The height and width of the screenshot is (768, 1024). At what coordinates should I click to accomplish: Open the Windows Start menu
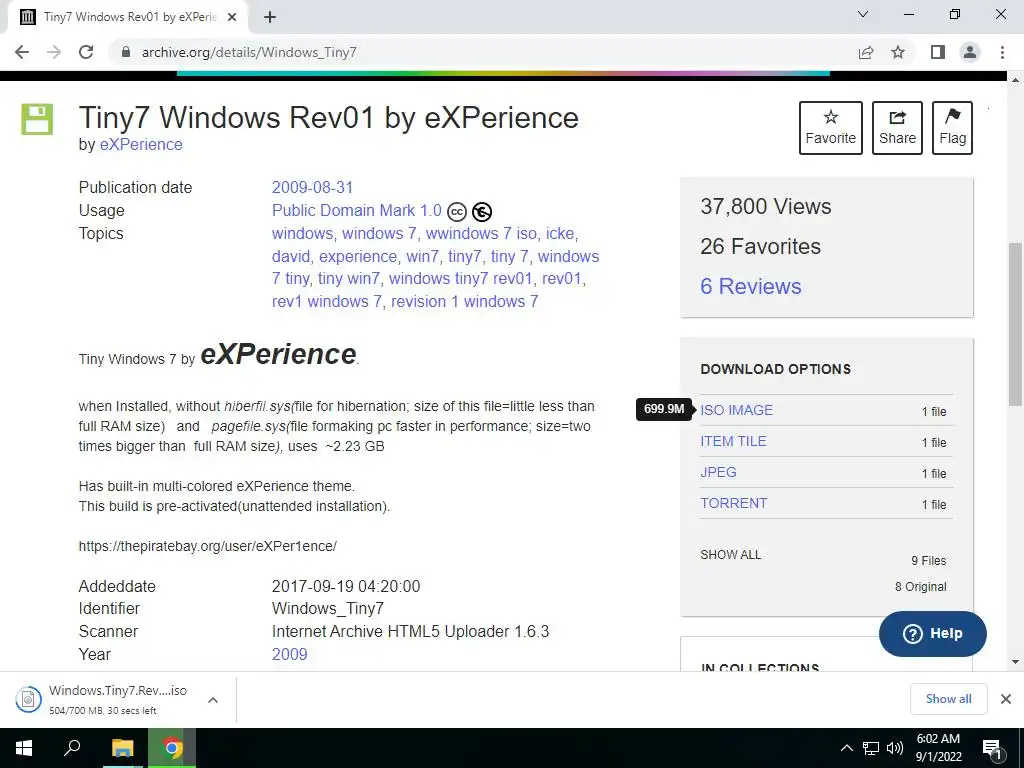pyautogui.click(x=24, y=748)
